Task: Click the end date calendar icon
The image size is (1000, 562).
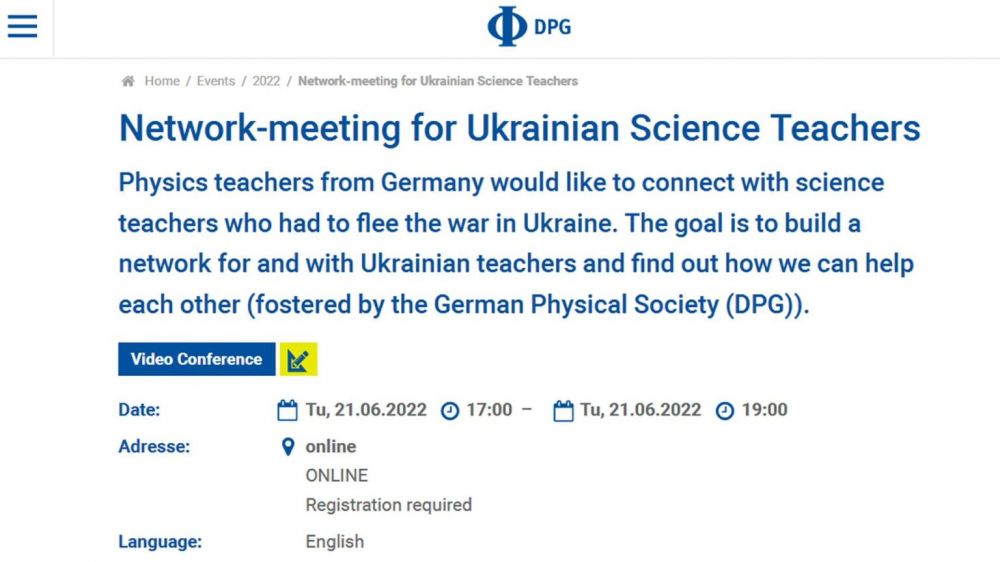Action: click(563, 410)
